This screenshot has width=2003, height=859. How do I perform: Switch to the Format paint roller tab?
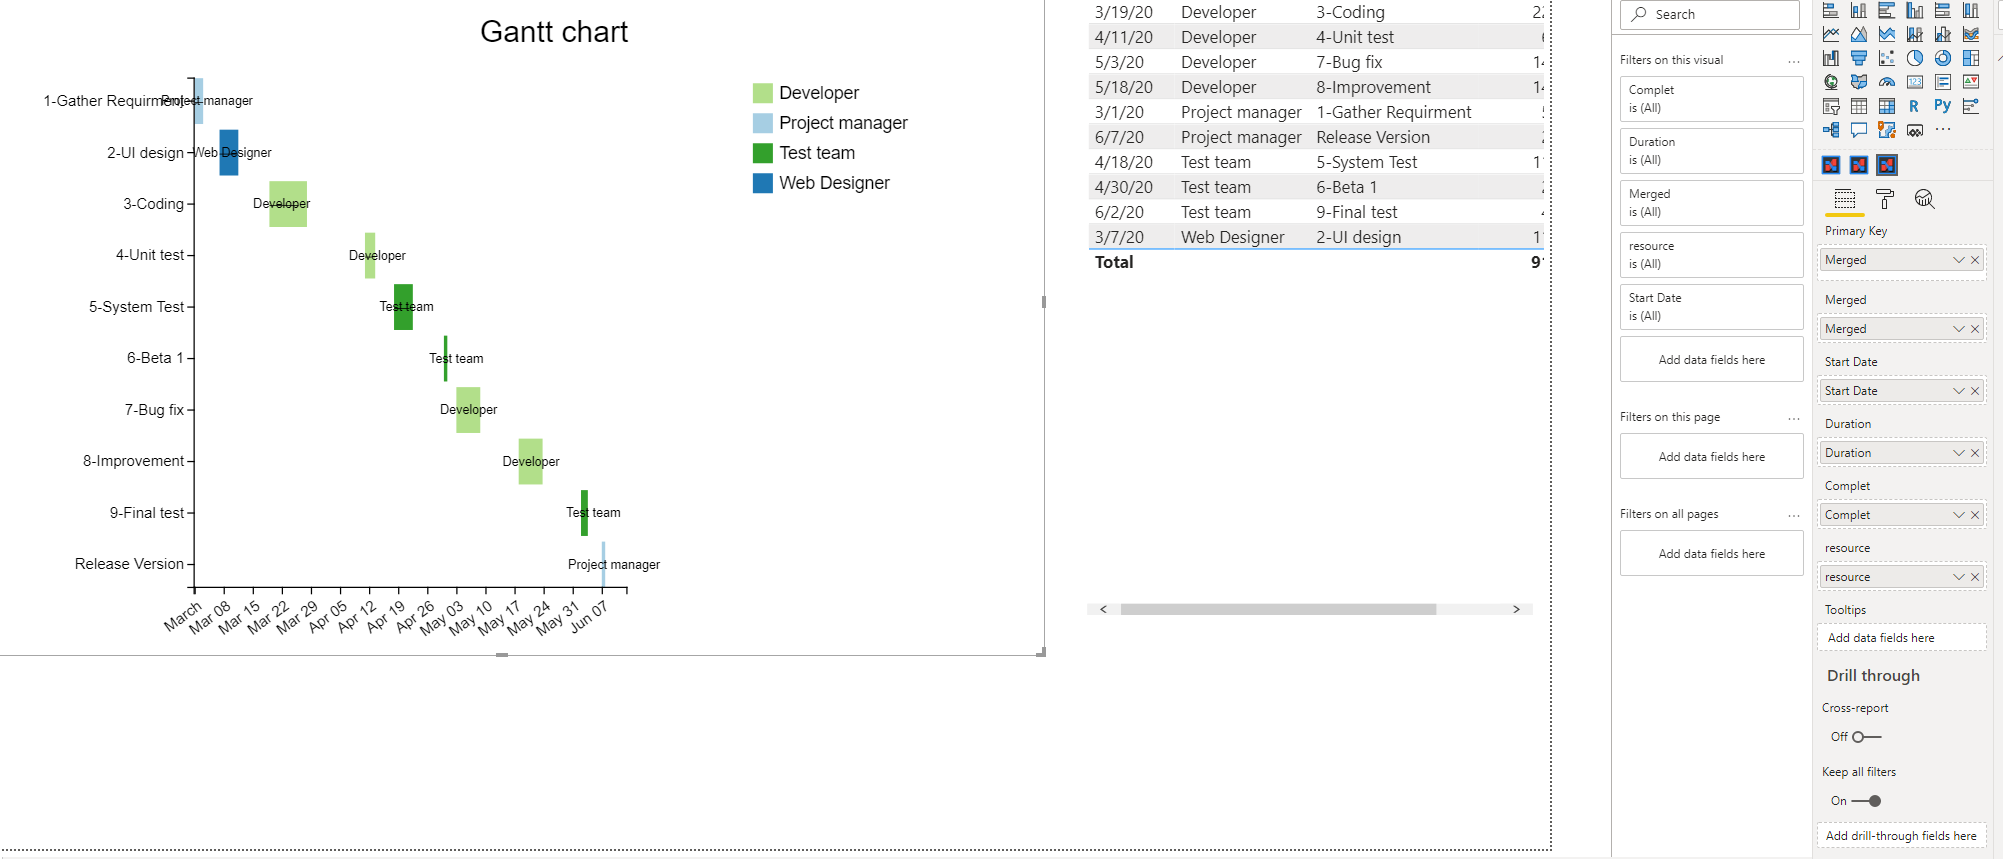1885,199
